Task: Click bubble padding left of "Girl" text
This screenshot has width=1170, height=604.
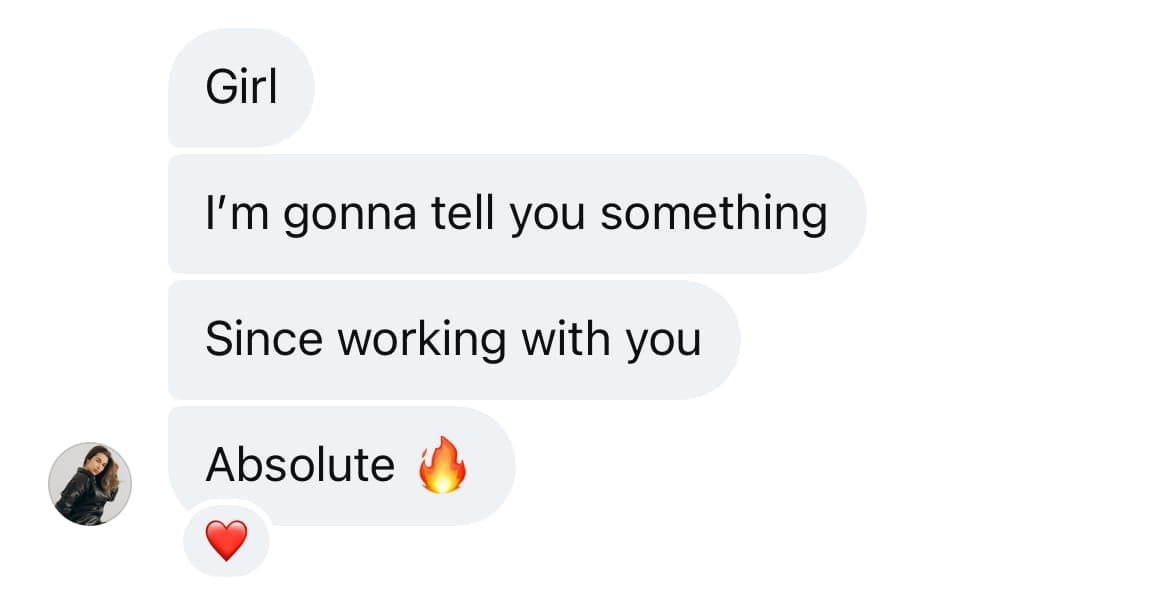Action: point(186,88)
